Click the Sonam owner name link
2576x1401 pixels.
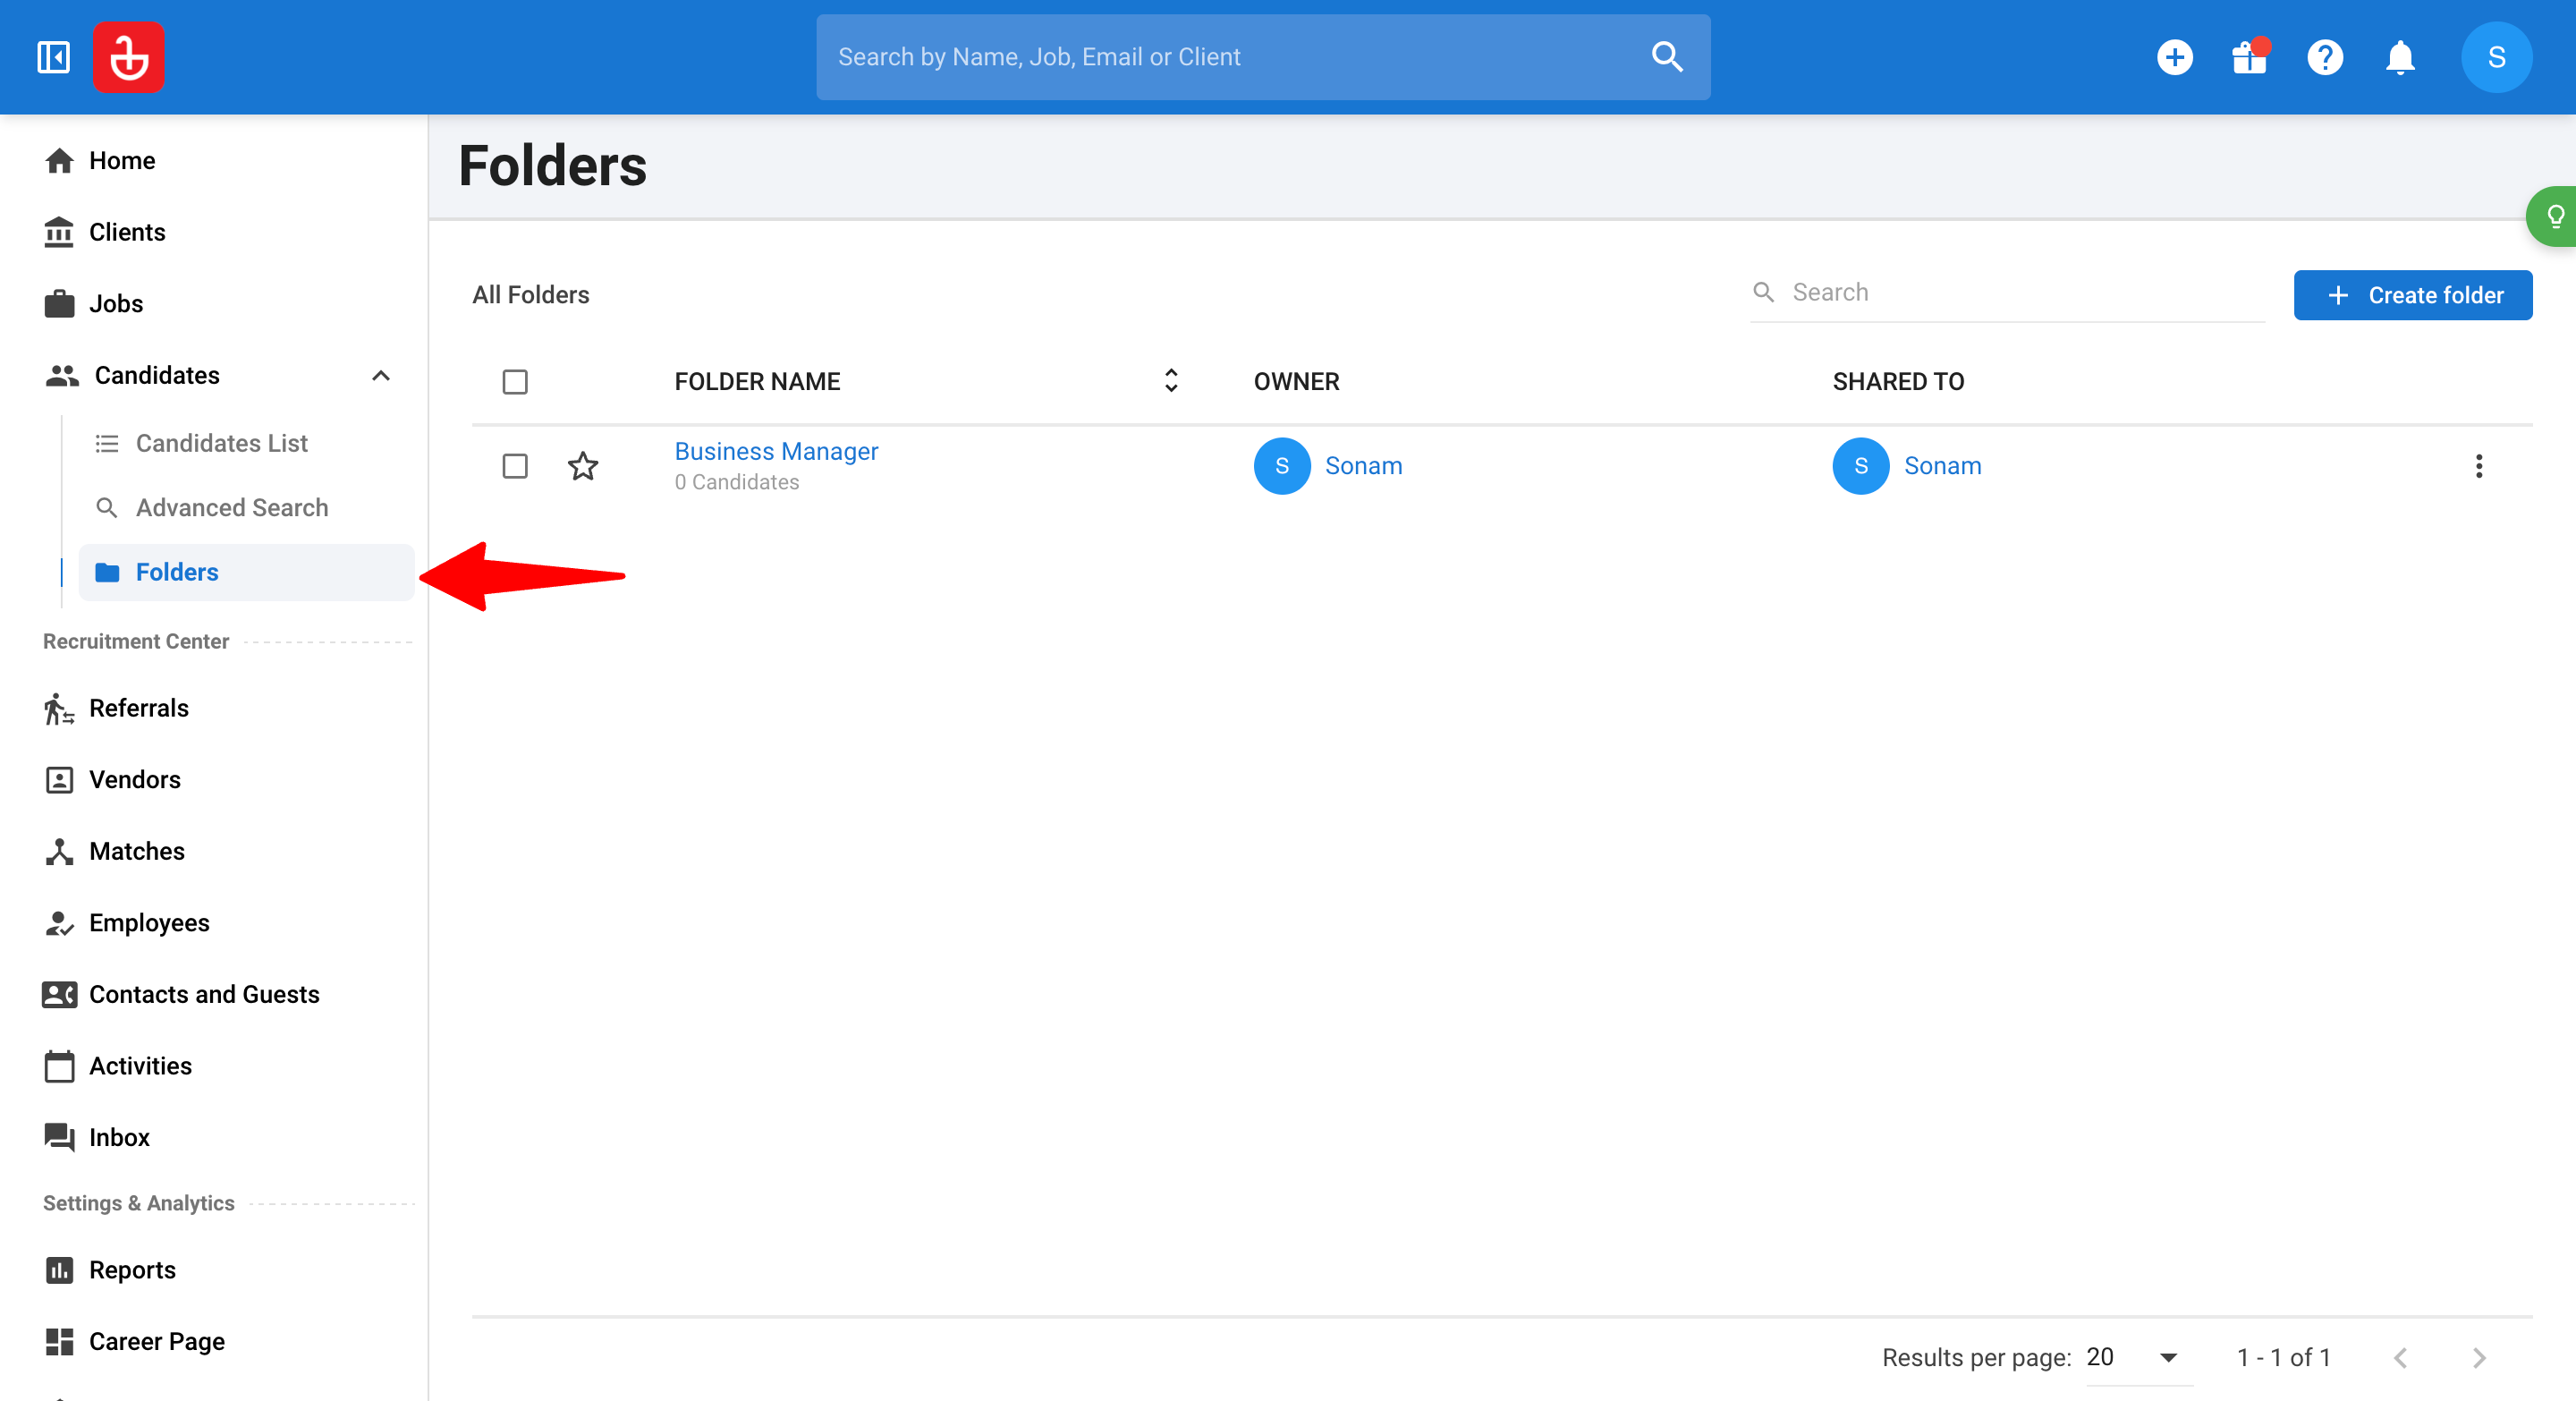point(1363,466)
